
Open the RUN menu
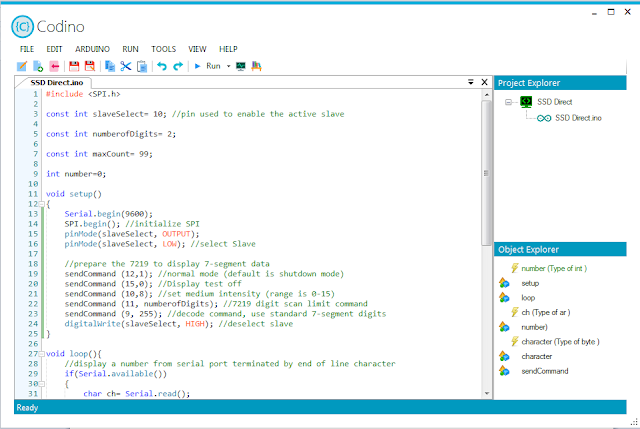131,49
